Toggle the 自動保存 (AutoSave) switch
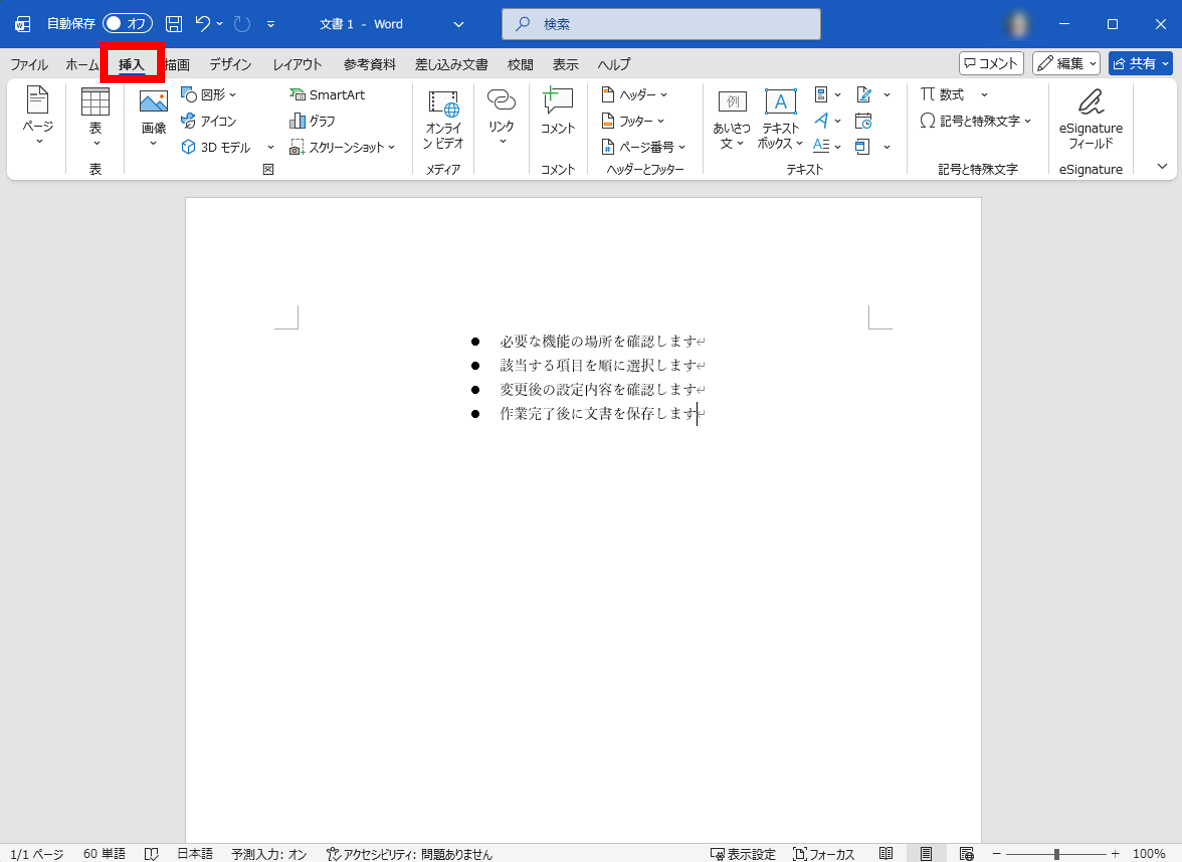This screenshot has height=862, width=1182. pos(127,24)
